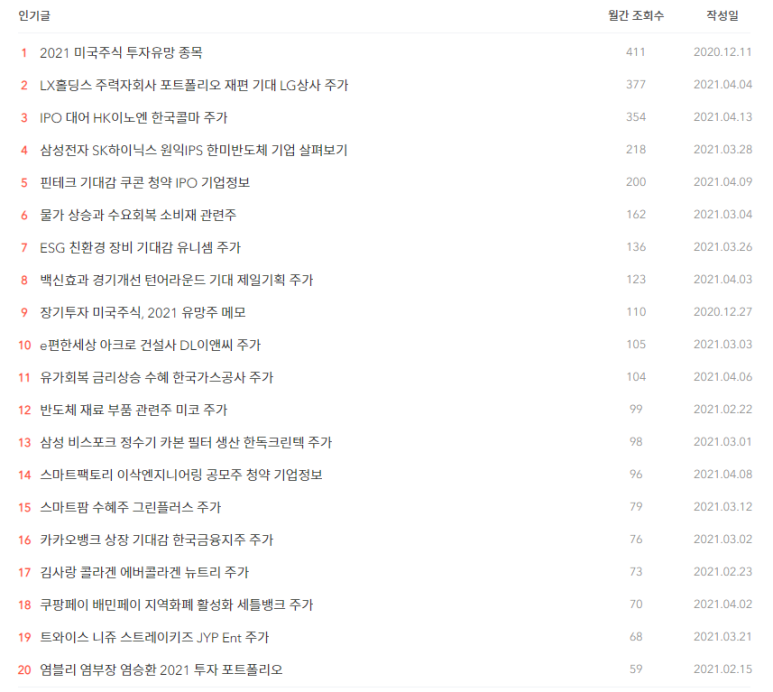Click monthly view count 218
This screenshot has height=692, width=773.
pos(636,150)
